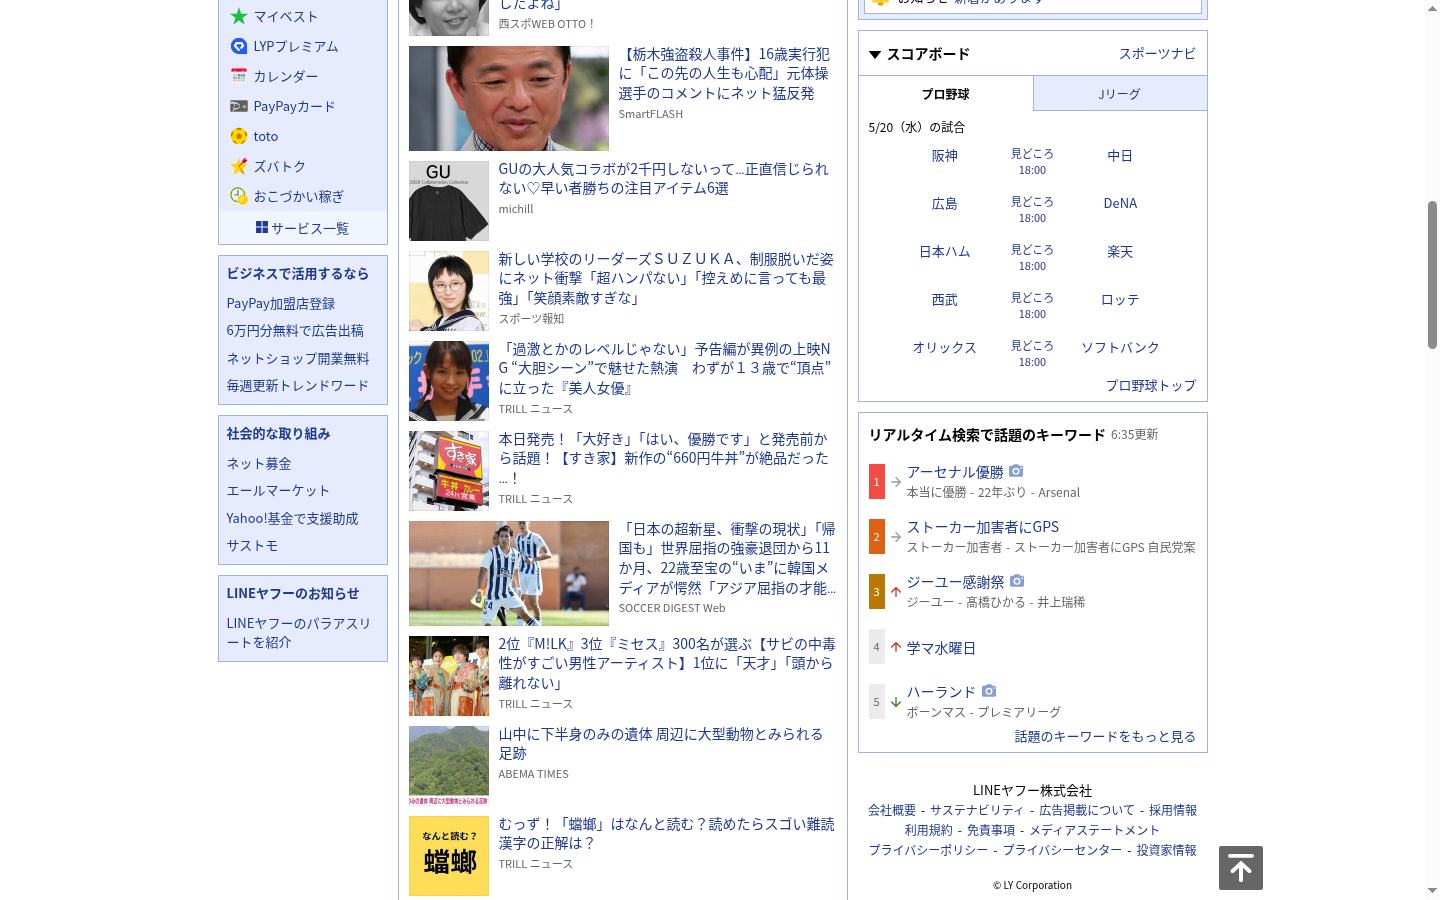Click LINEヤフーのパラアスリートを紹介 link
The height and width of the screenshot is (900, 1440).
click(299, 633)
